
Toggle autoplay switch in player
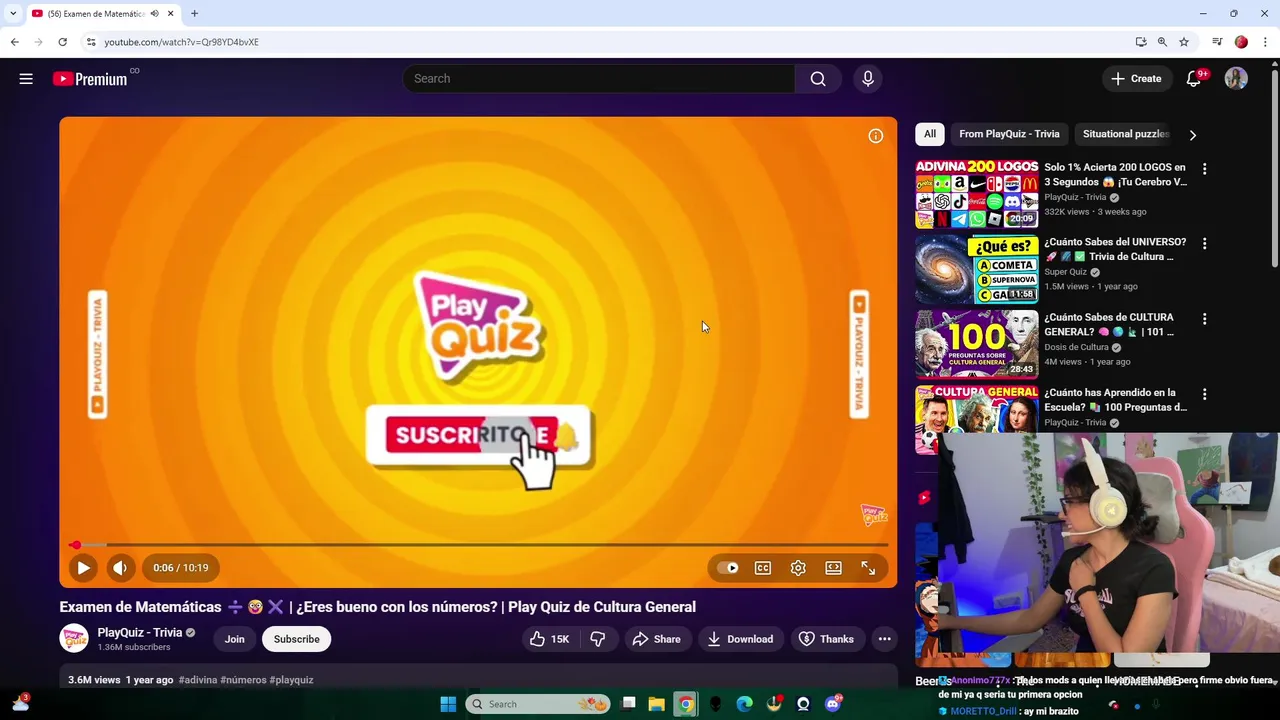tap(728, 568)
